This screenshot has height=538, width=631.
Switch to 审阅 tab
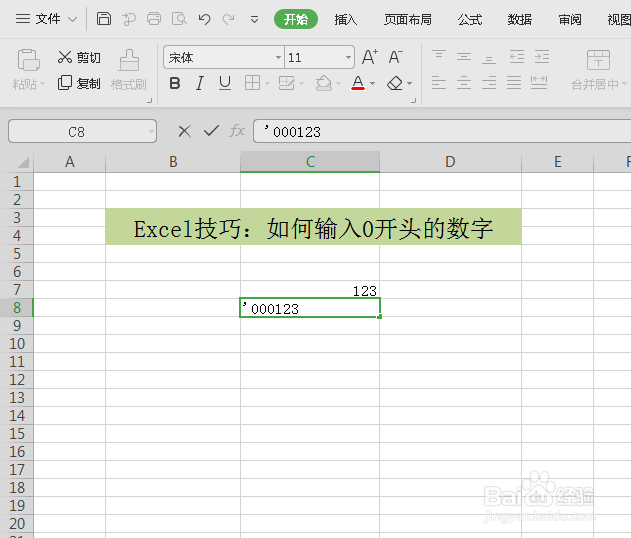(x=570, y=19)
